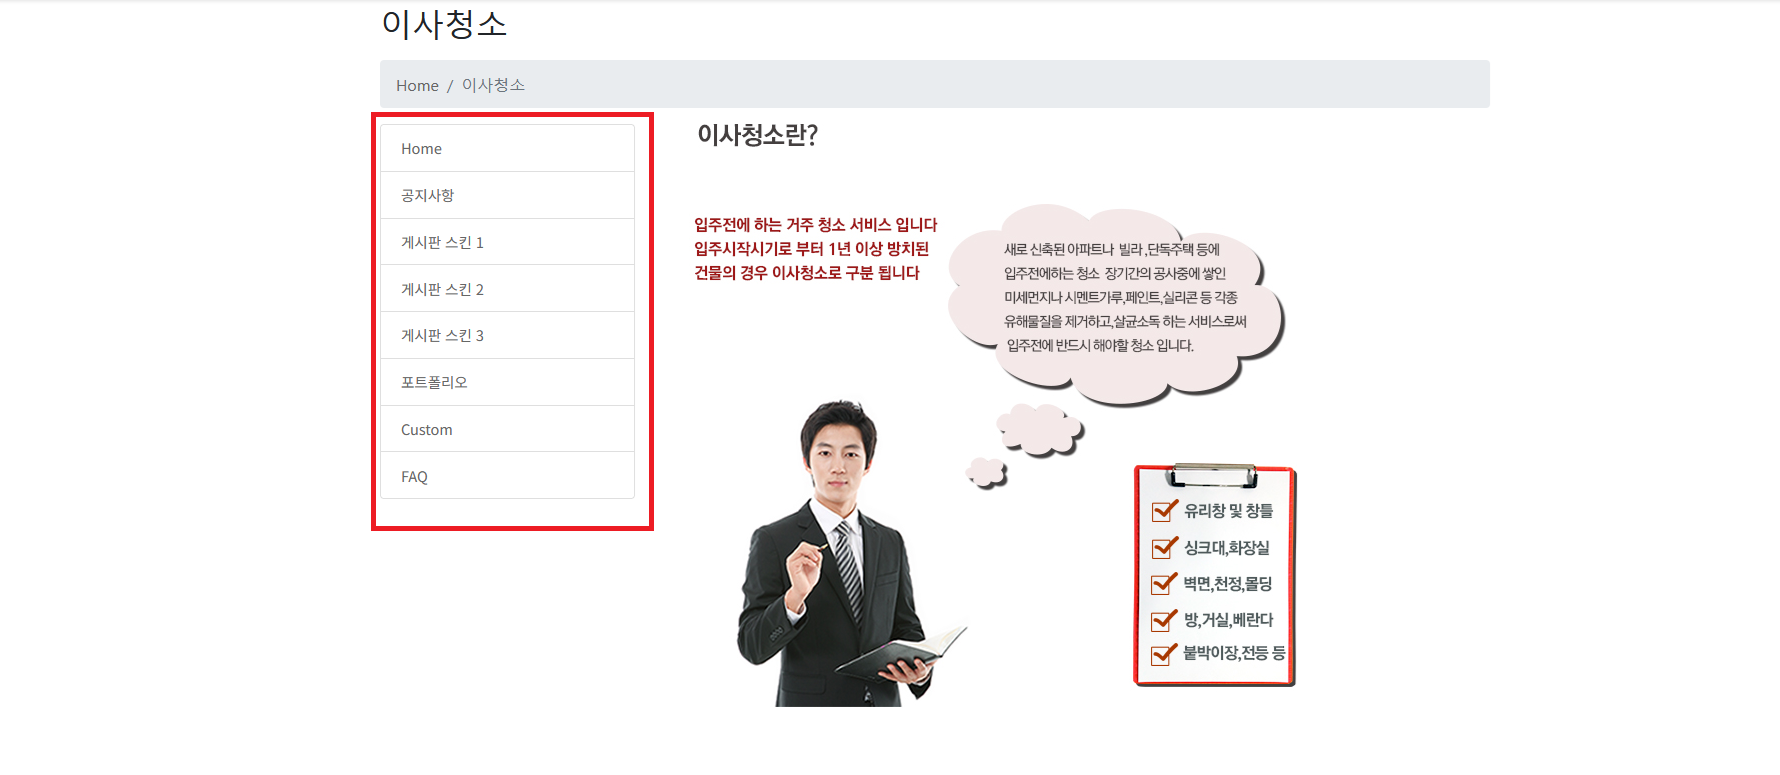Click the 이사청소란? section heading

coord(757,135)
